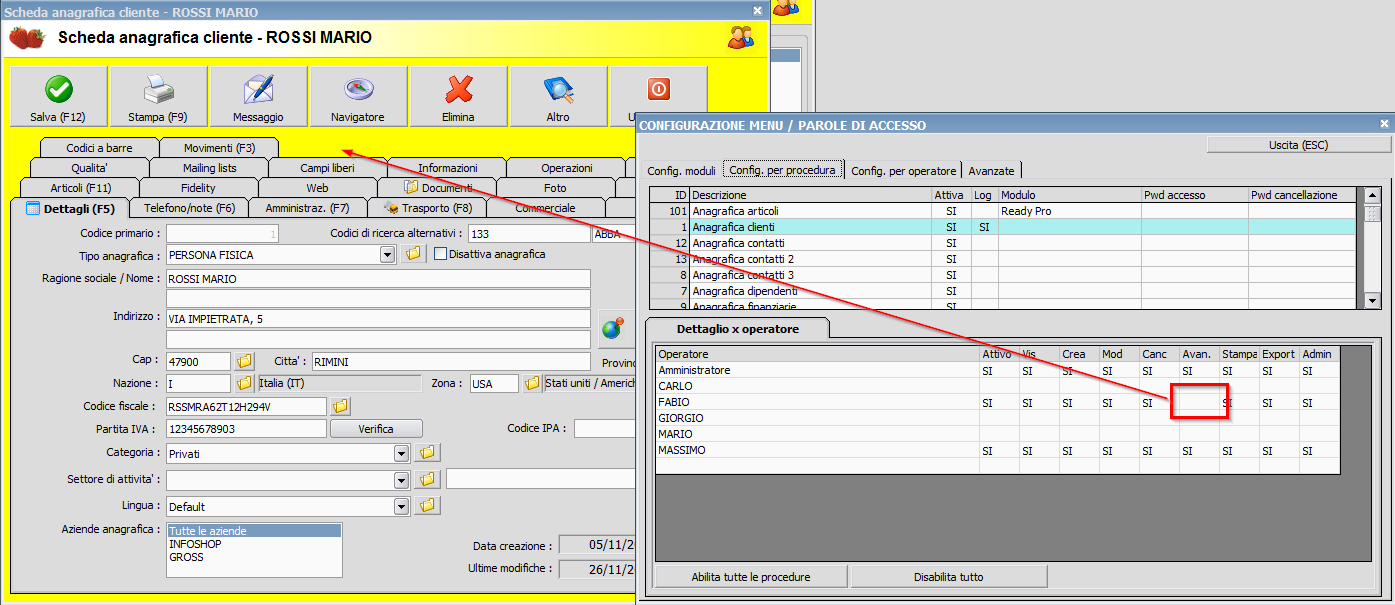The height and width of the screenshot is (605, 1395).
Task: Toggle the Disattiva anagrafica checkbox
Action: [x=440, y=255]
